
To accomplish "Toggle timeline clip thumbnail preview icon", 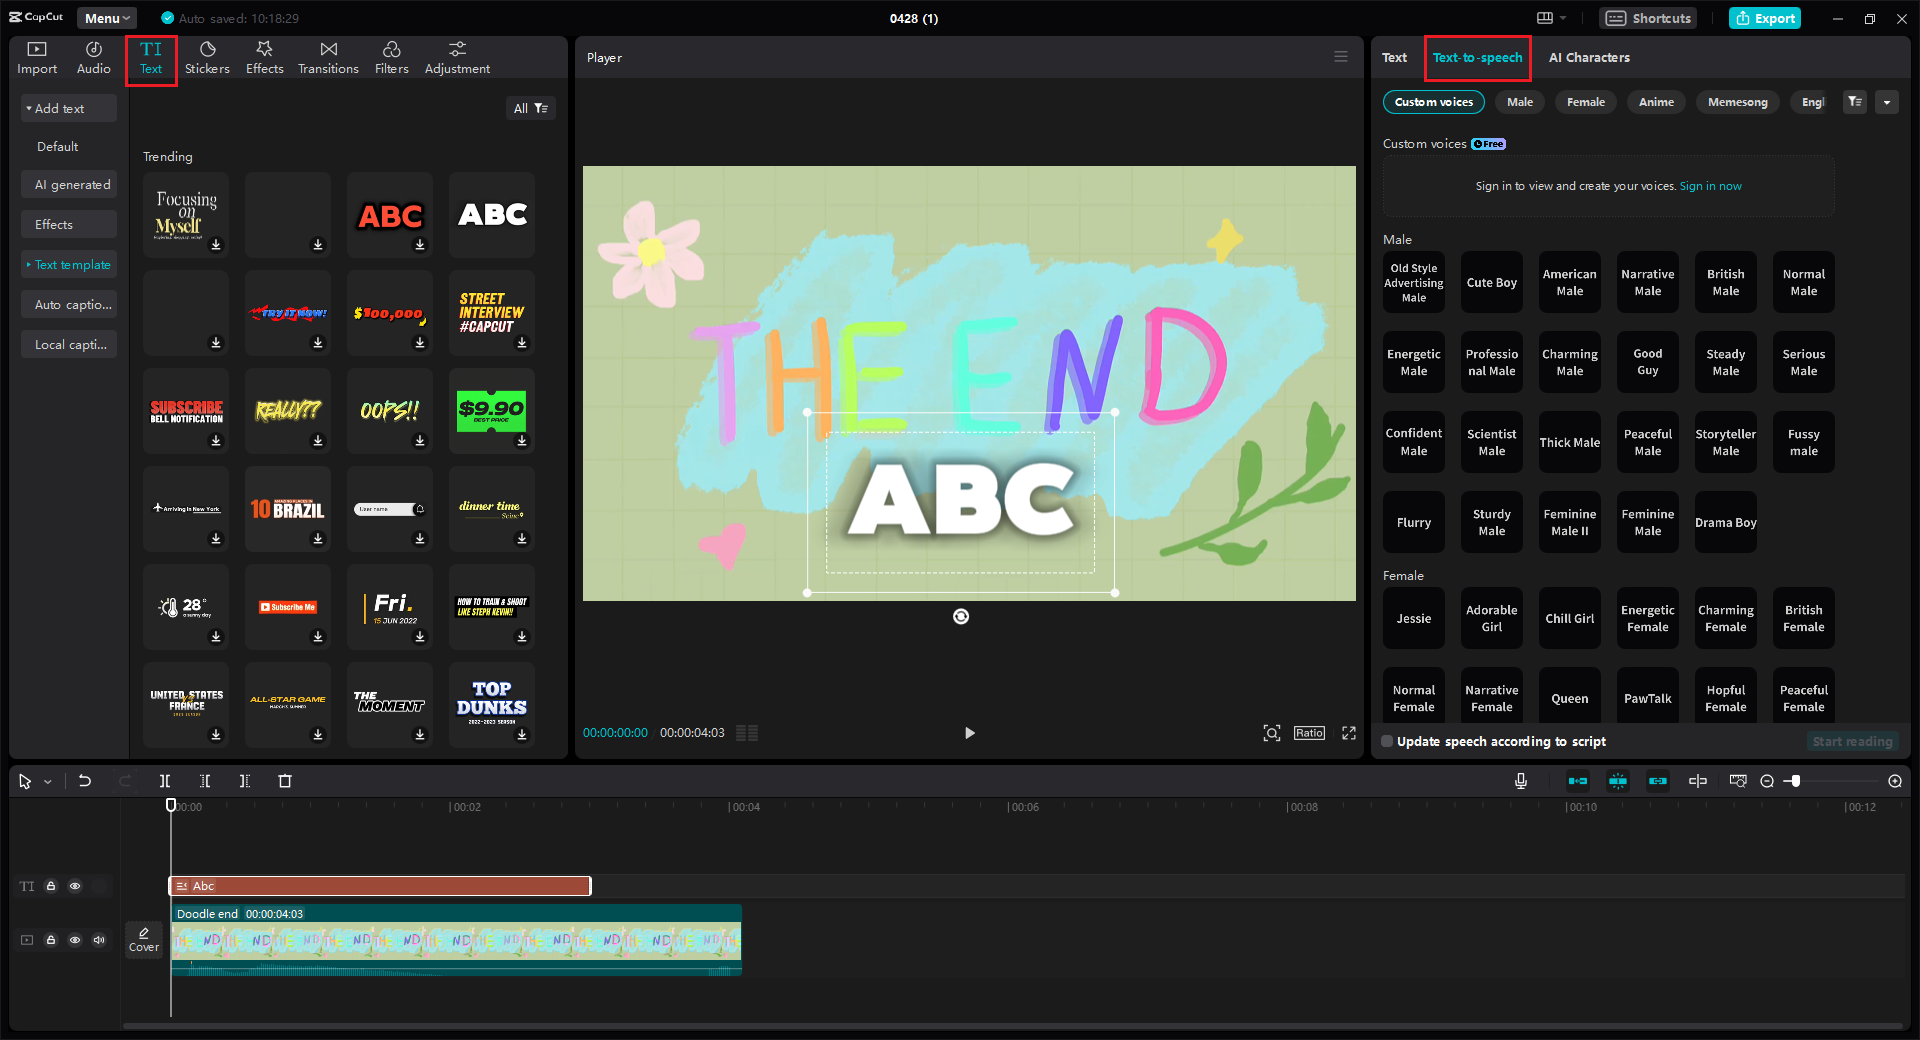I will click(1739, 781).
